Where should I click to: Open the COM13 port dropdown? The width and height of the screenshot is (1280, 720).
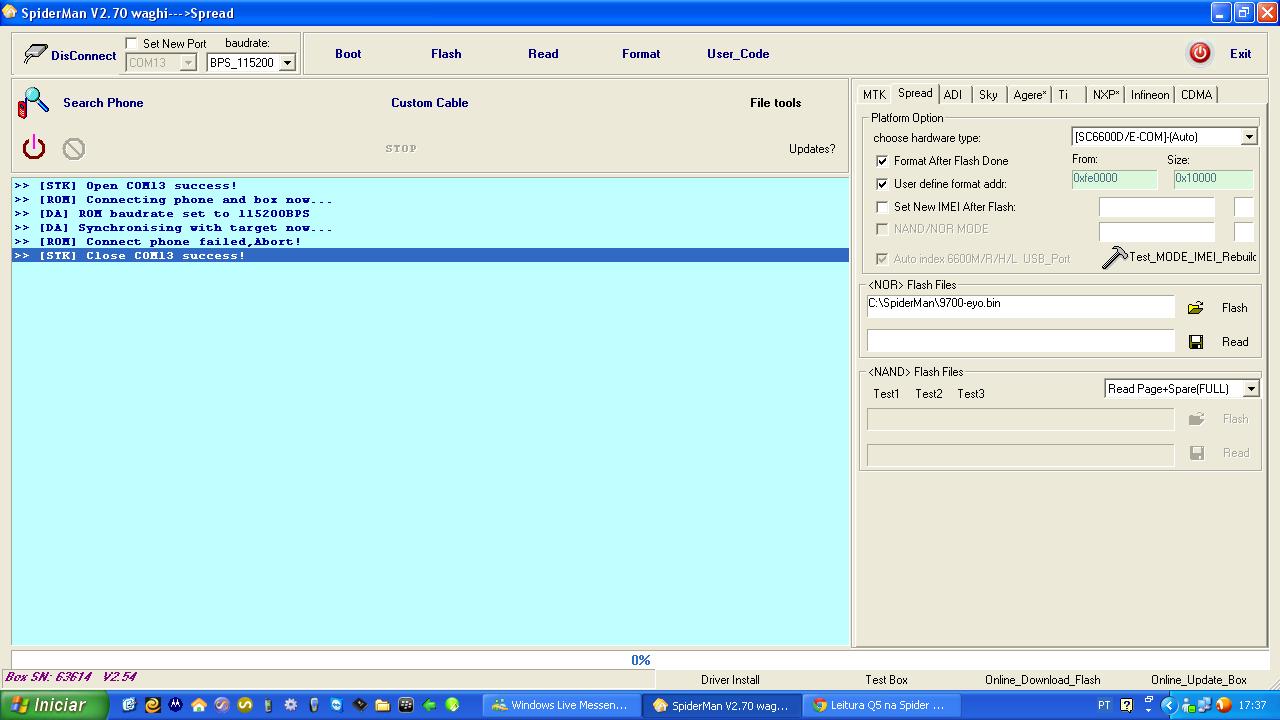point(188,63)
